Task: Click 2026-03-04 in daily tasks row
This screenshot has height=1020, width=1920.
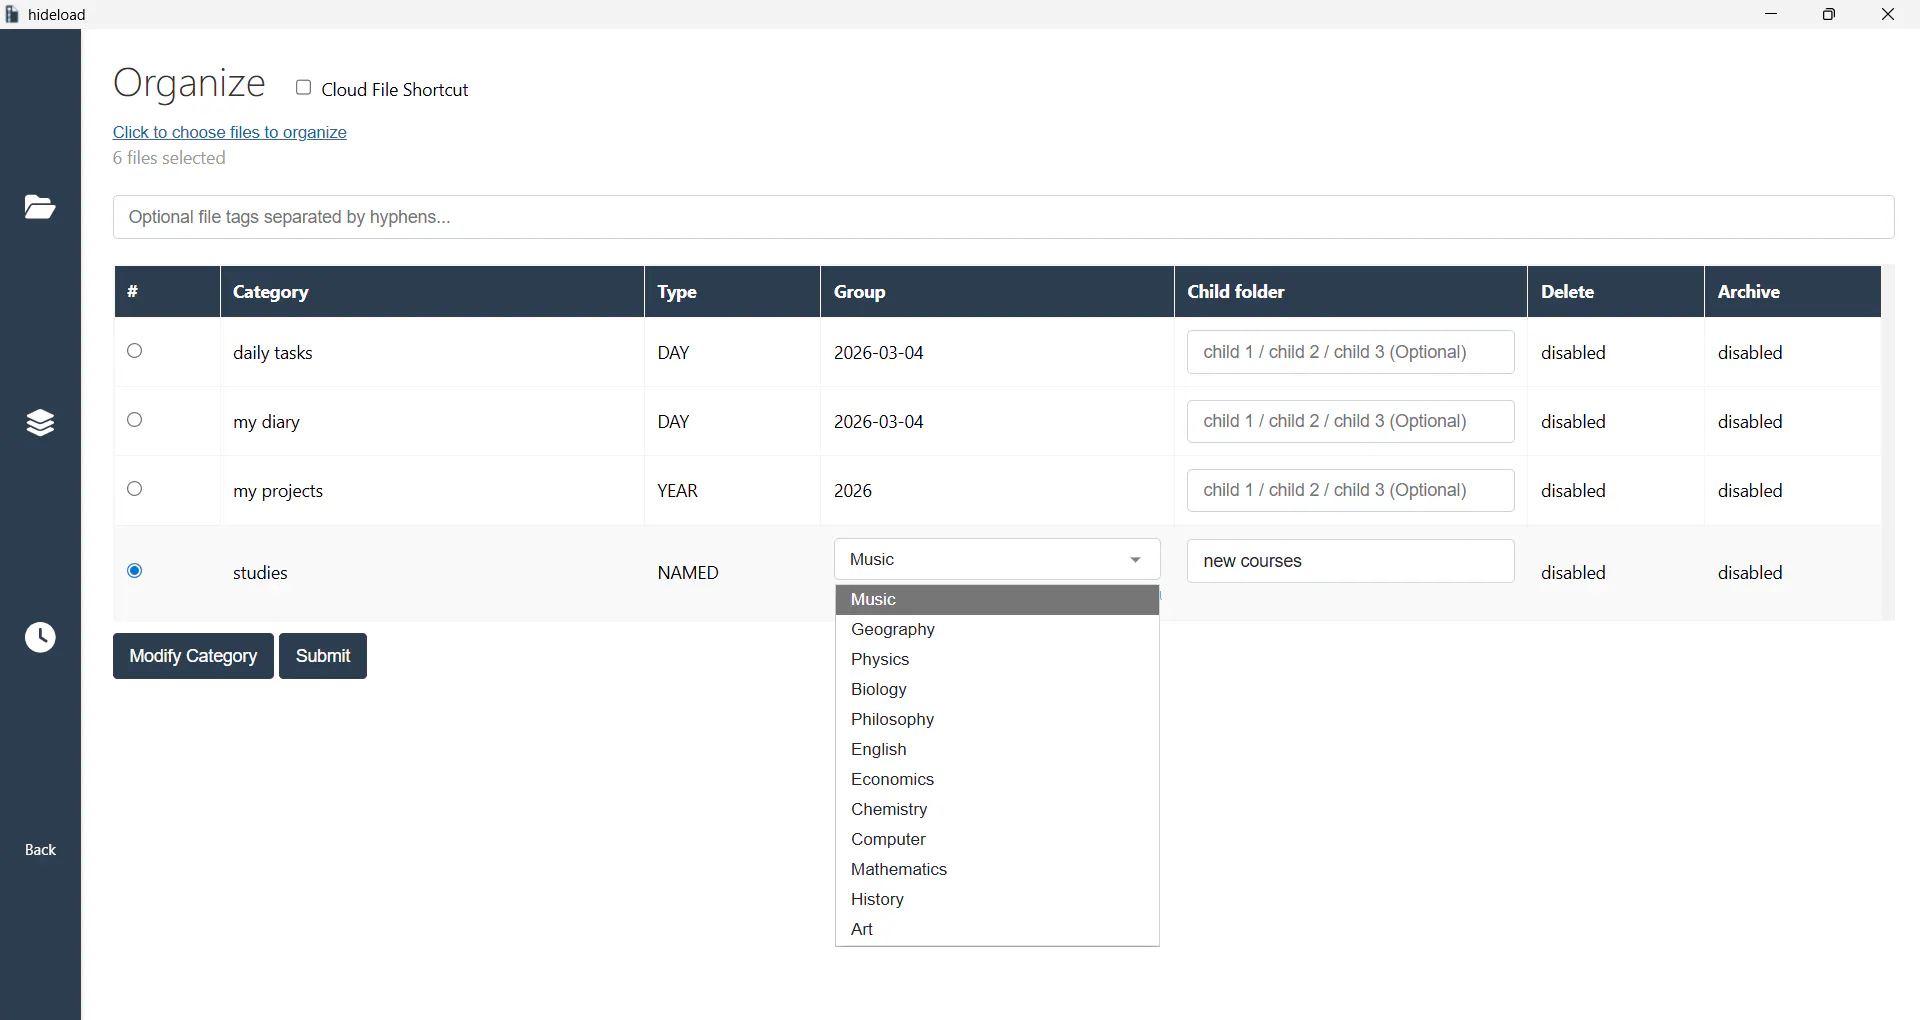Action: coord(879,353)
